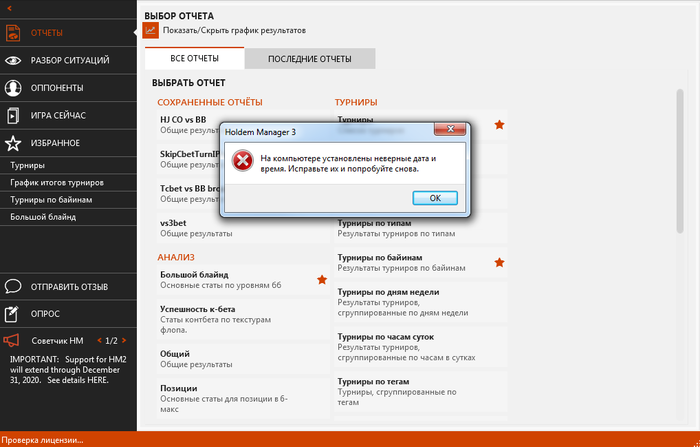
Task: Select saved report HJ CO vs BB
Action: pyautogui.click(x=189, y=125)
